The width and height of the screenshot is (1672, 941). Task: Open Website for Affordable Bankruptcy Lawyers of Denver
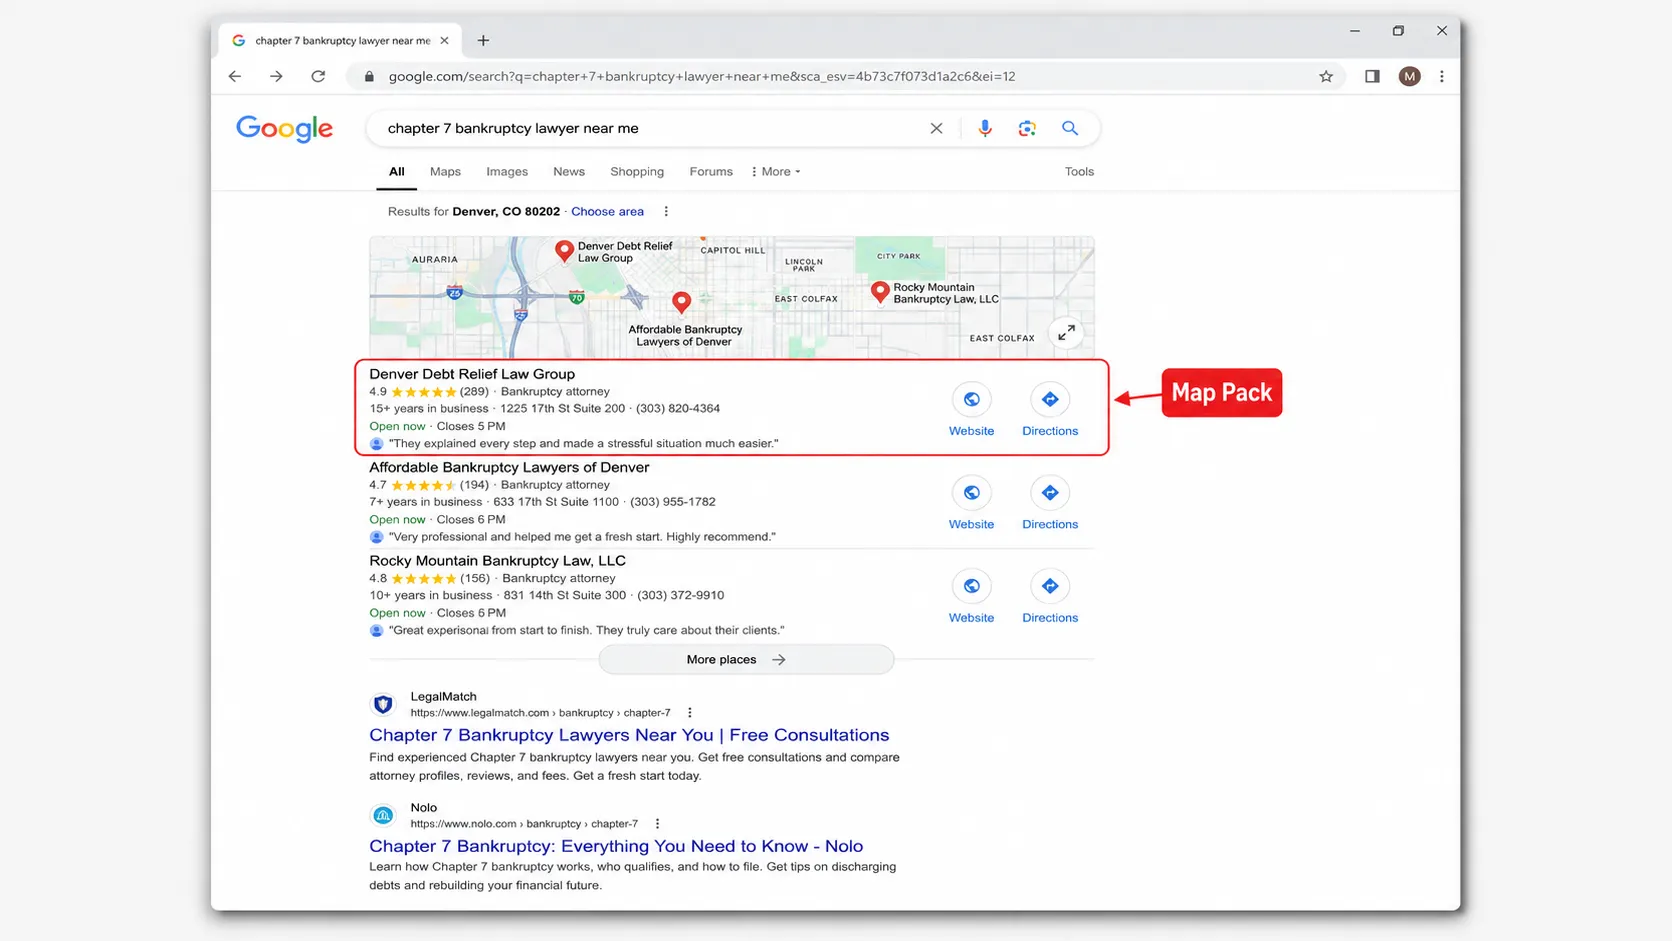point(971,504)
